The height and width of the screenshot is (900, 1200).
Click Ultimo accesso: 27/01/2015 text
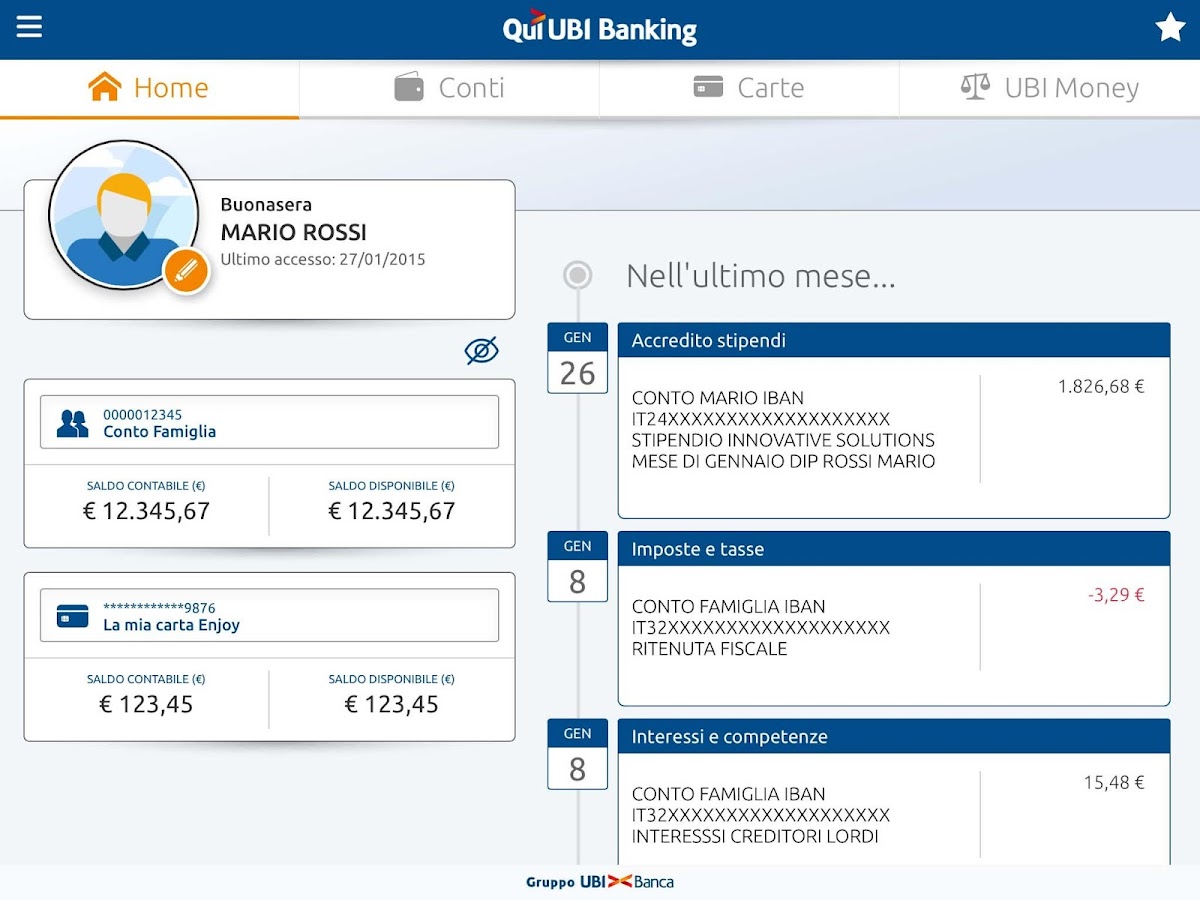click(323, 260)
